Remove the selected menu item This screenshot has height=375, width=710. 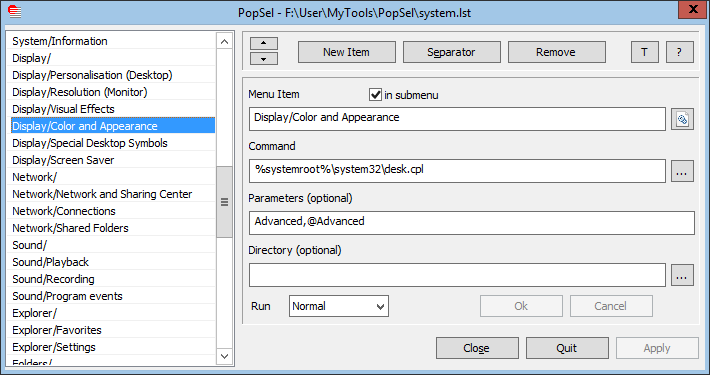tap(556, 52)
